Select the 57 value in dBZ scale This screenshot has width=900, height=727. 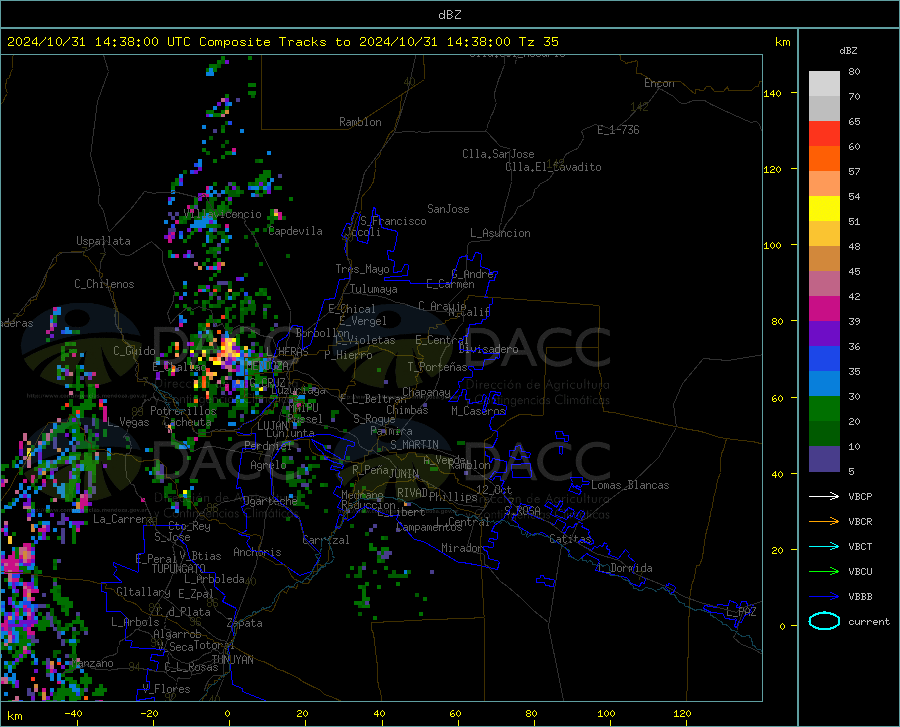[x=854, y=172]
